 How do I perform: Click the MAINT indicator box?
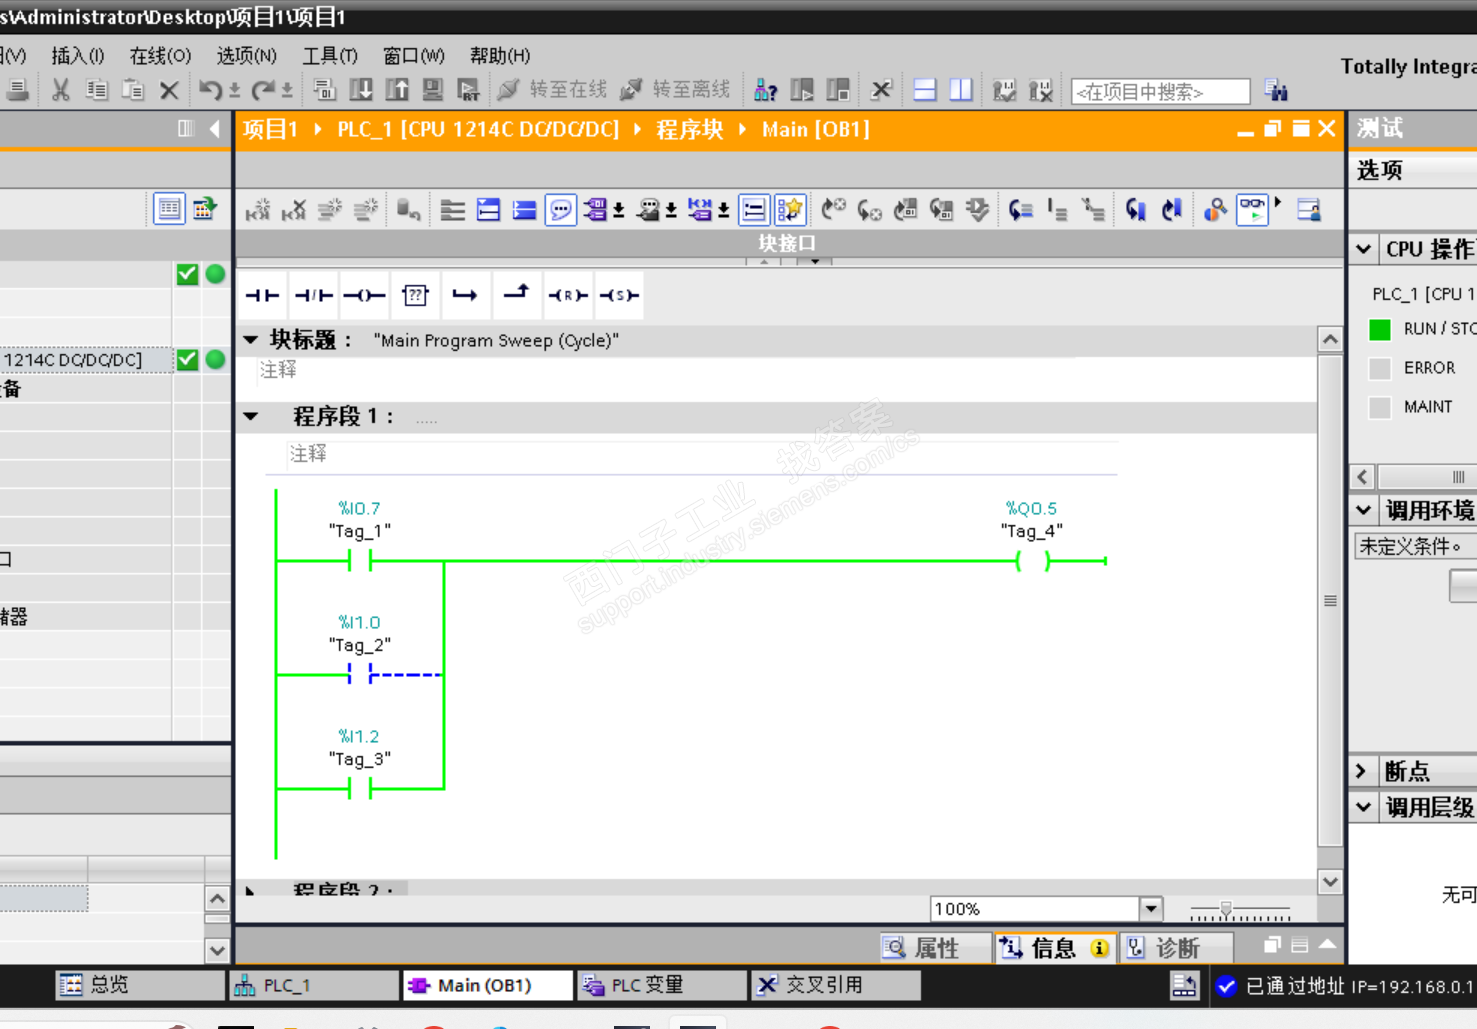(x=1380, y=407)
